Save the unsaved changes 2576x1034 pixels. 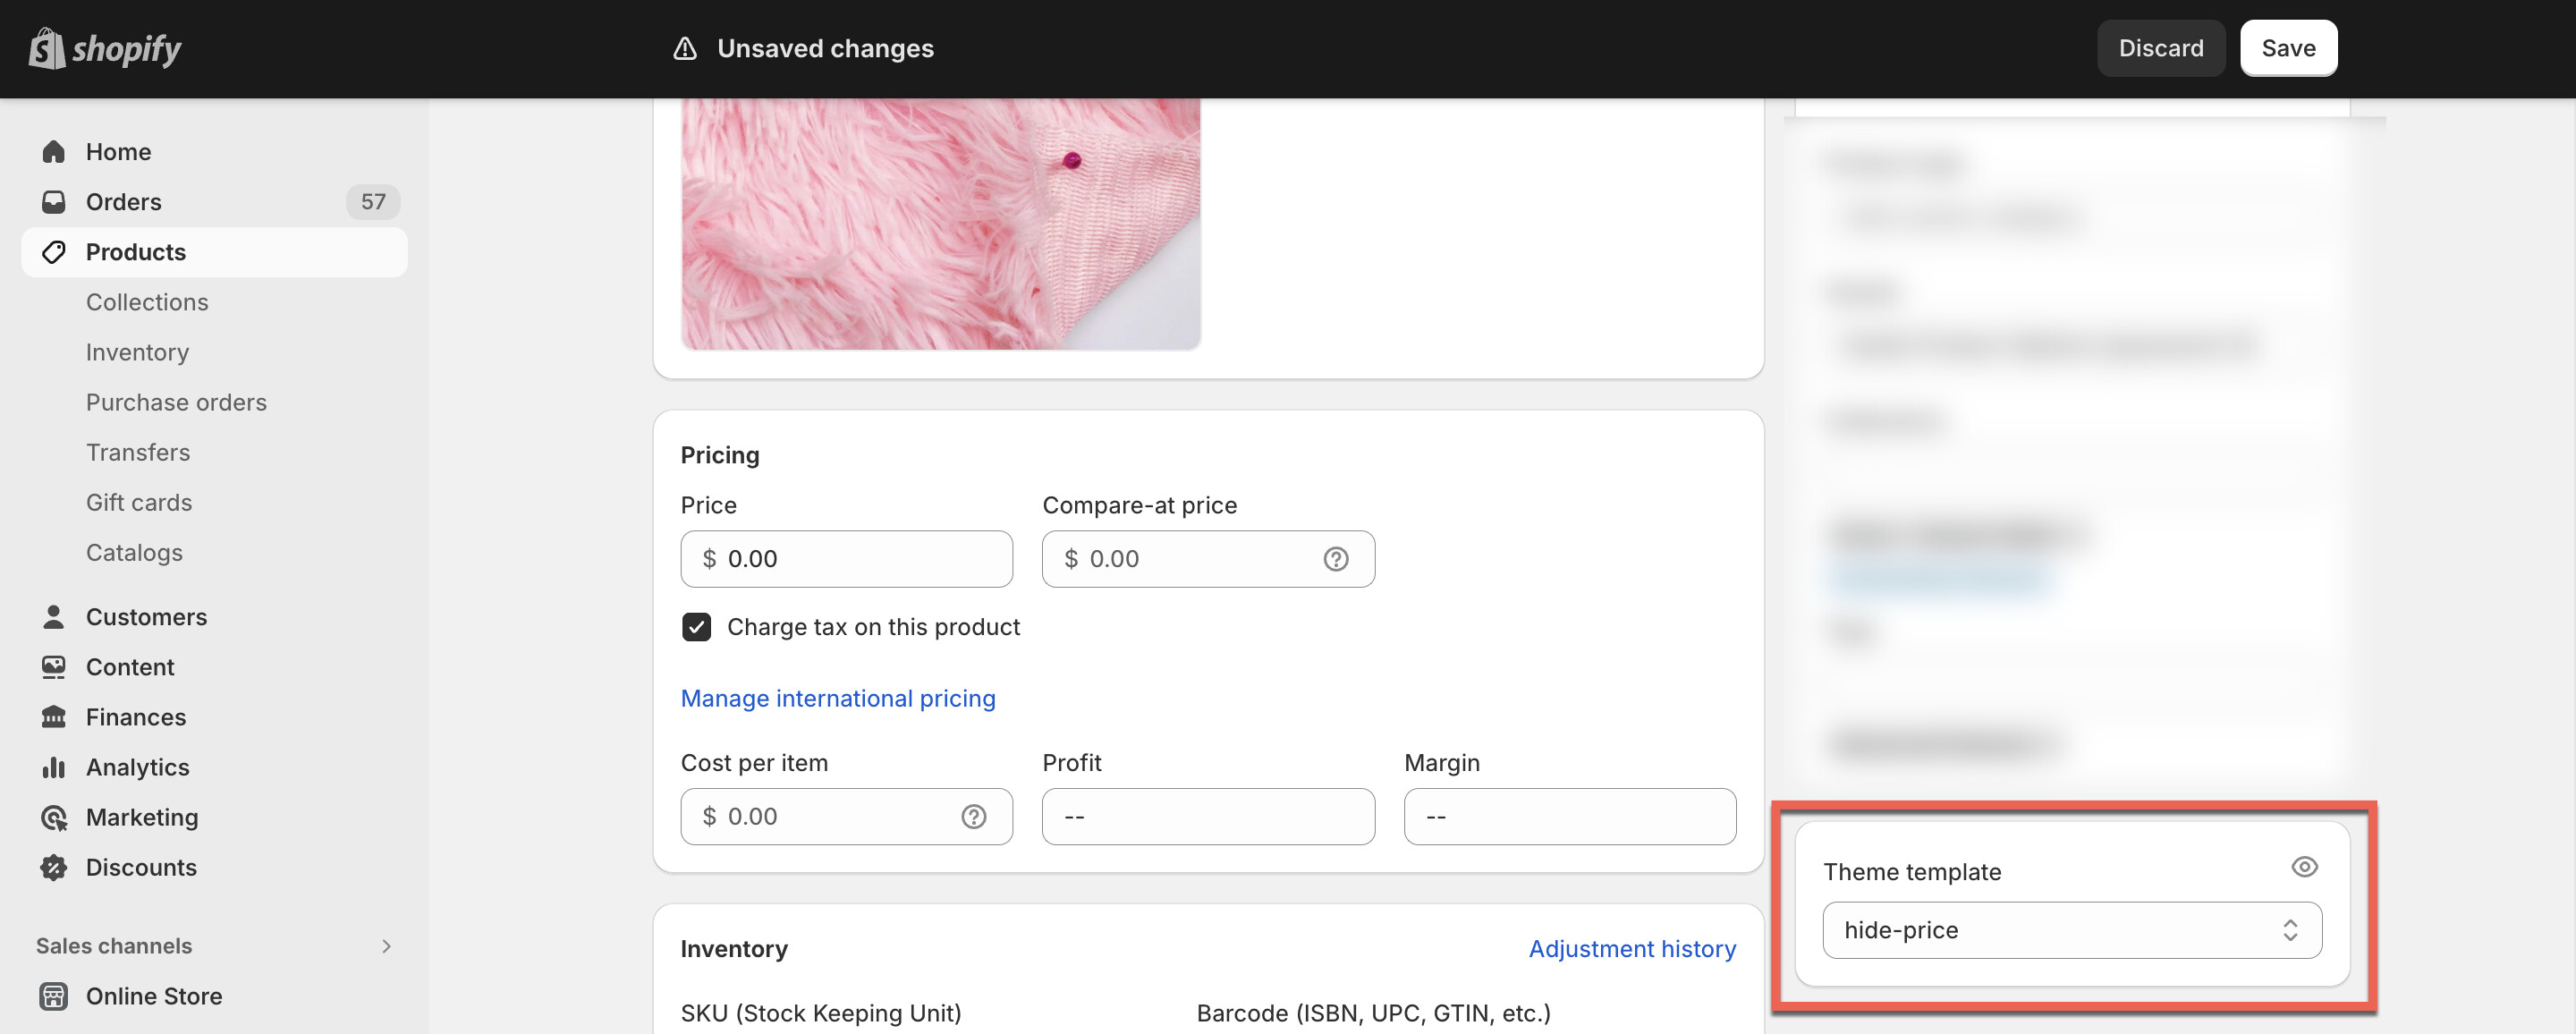click(2288, 48)
